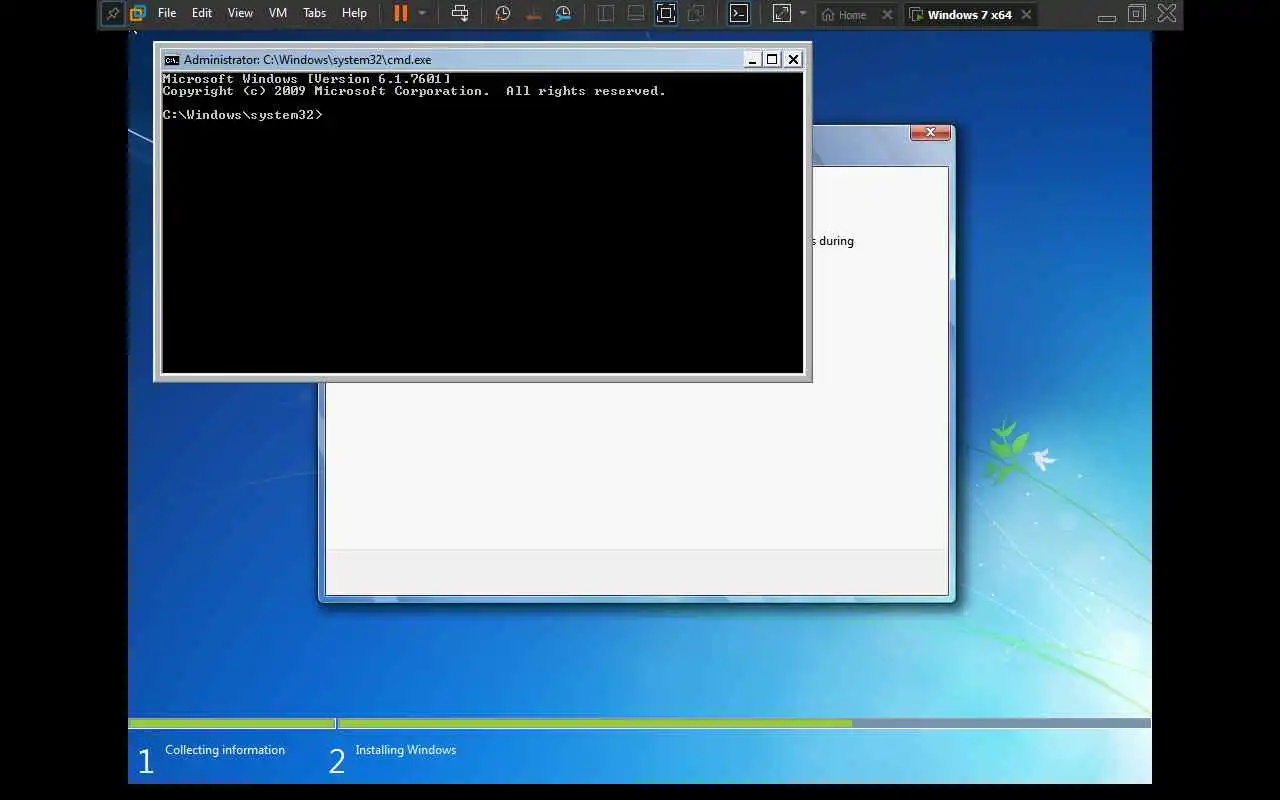The height and width of the screenshot is (800, 1280).
Task: Open the File menu
Action: point(167,14)
